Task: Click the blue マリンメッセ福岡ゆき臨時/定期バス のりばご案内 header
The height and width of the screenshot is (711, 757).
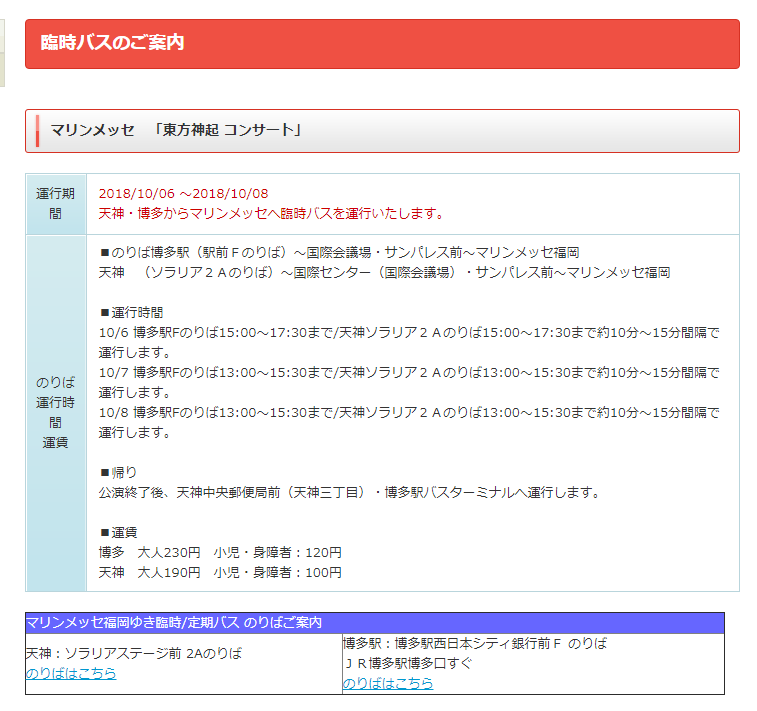Action: coord(375,623)
